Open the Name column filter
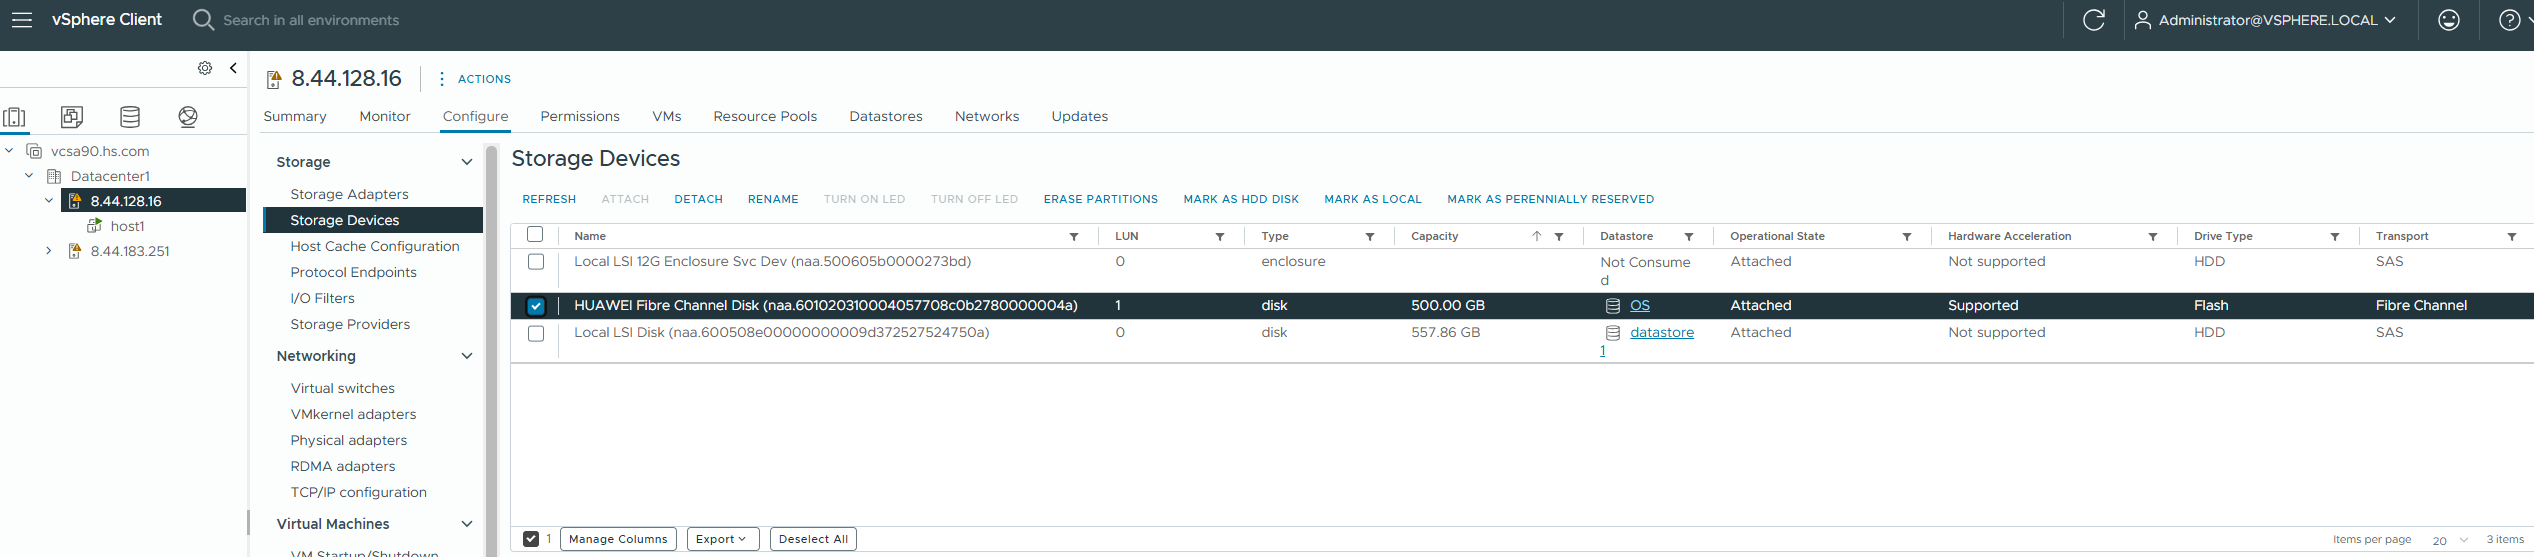This screenshot has width=2534, height=557. 1074,237
